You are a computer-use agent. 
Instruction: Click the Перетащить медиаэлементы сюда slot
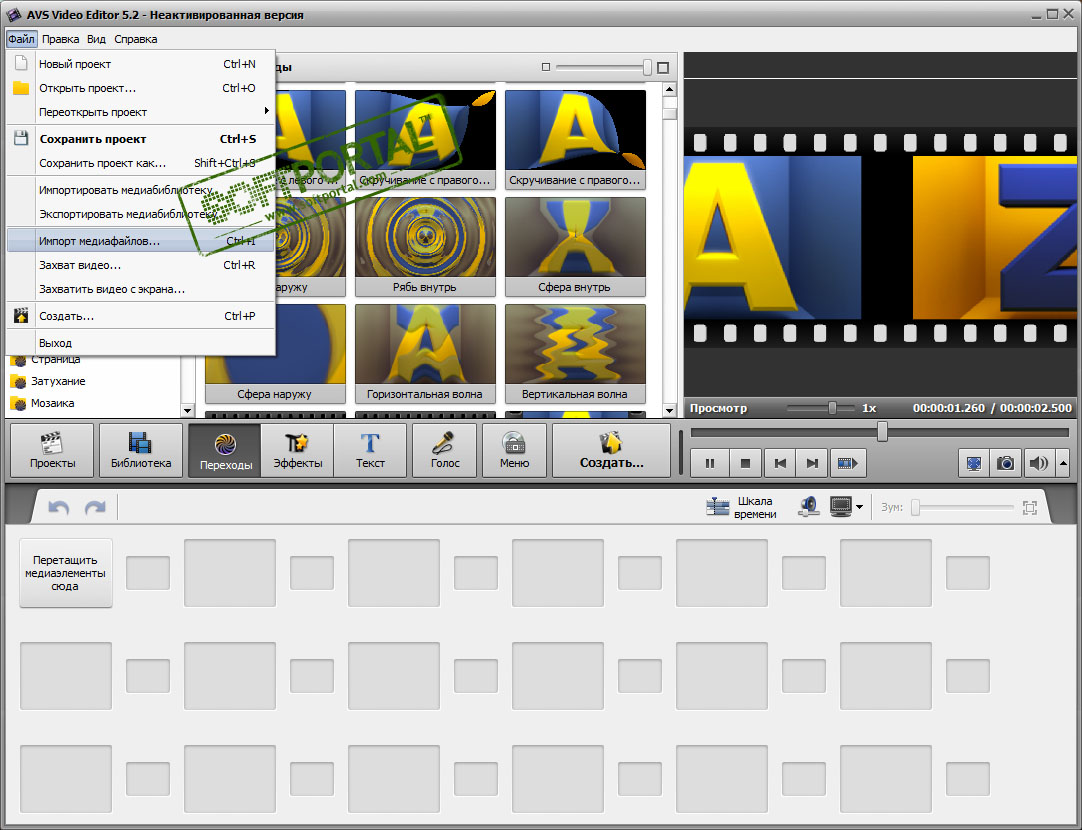[x=66, y=573]
